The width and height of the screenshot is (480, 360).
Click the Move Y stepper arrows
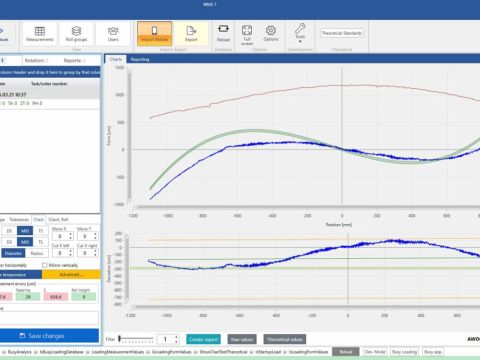95,236
